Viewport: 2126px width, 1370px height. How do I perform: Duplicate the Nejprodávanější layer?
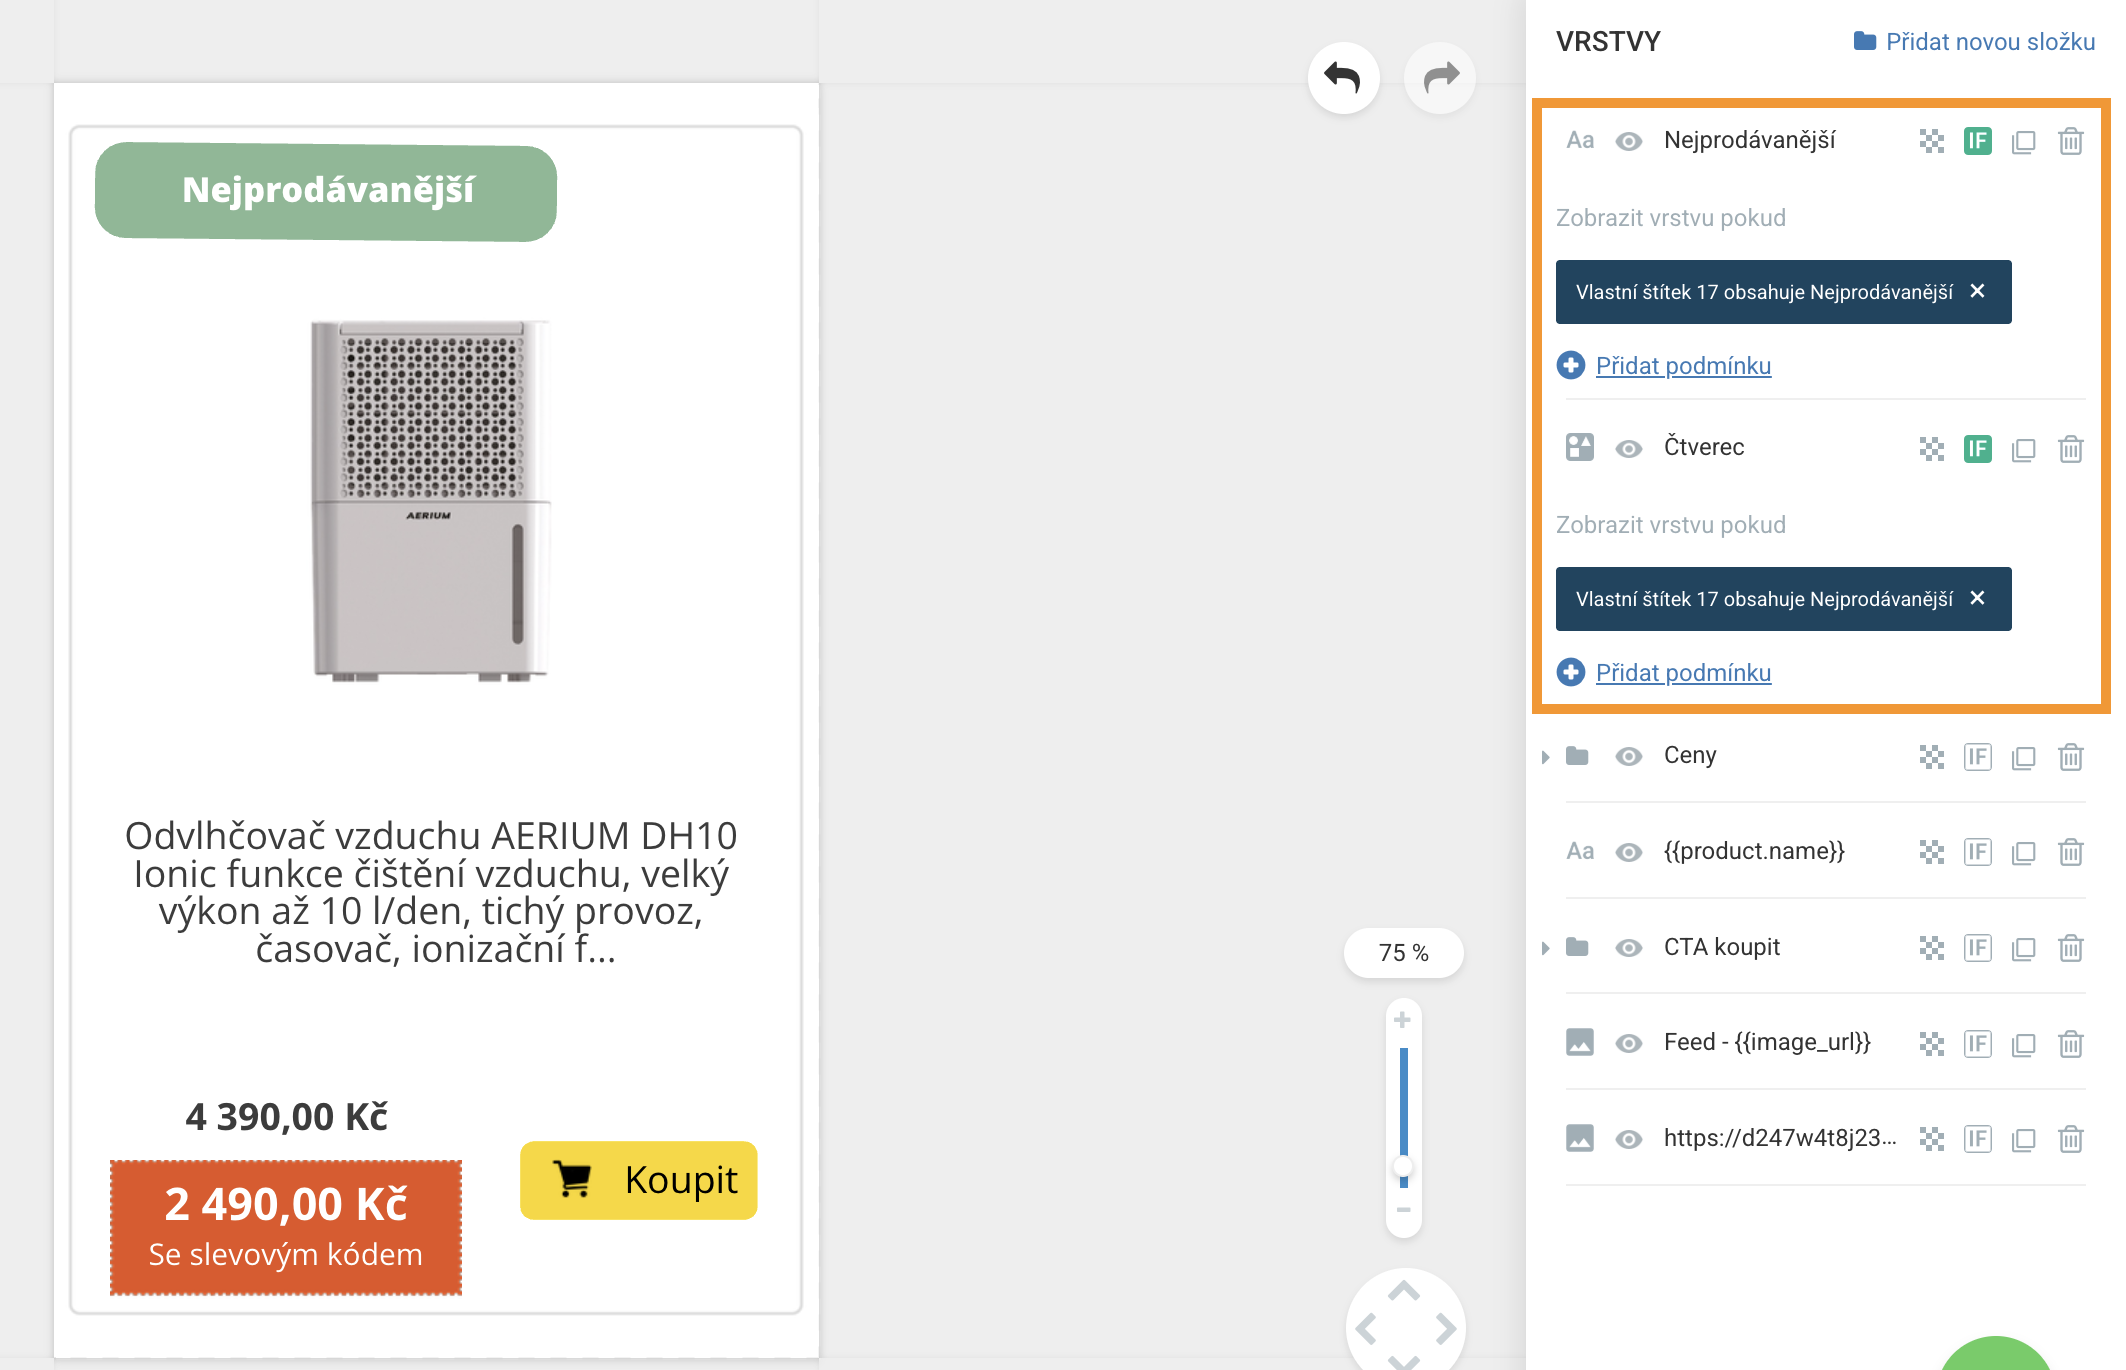click(x=2023, y=142)
